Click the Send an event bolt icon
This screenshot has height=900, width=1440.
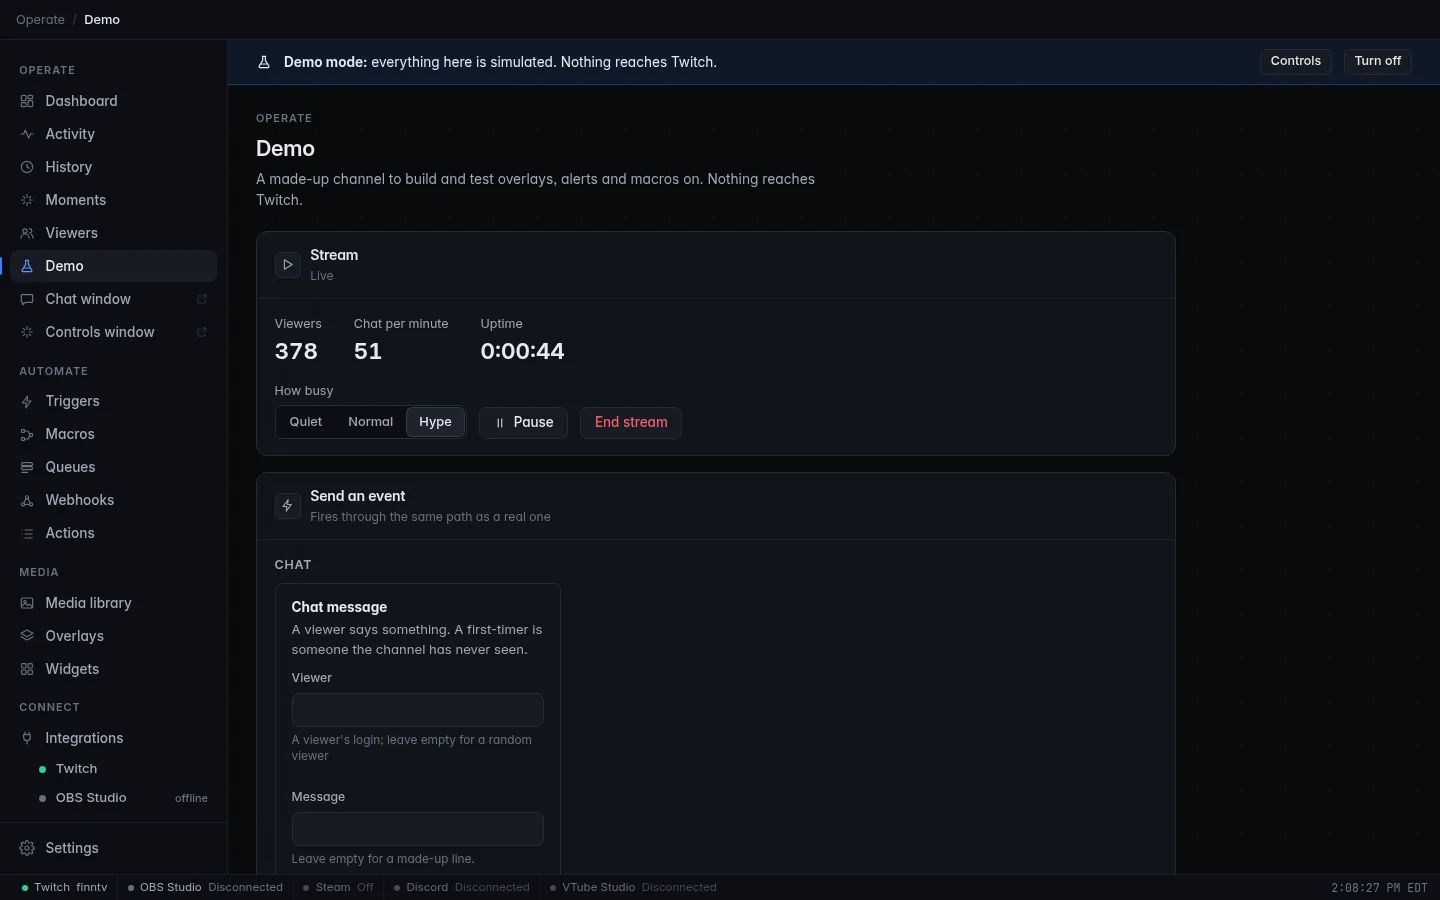point(287,506)
